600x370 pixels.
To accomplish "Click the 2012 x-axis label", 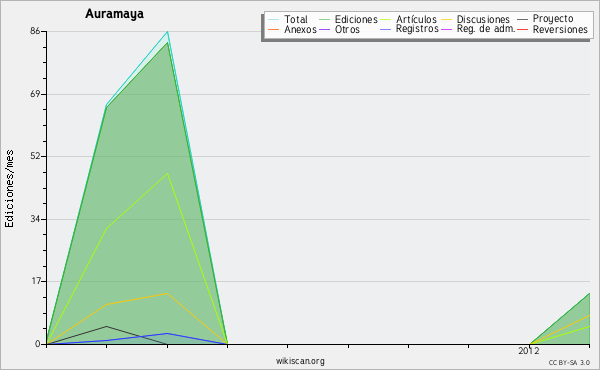I will 528,350.
